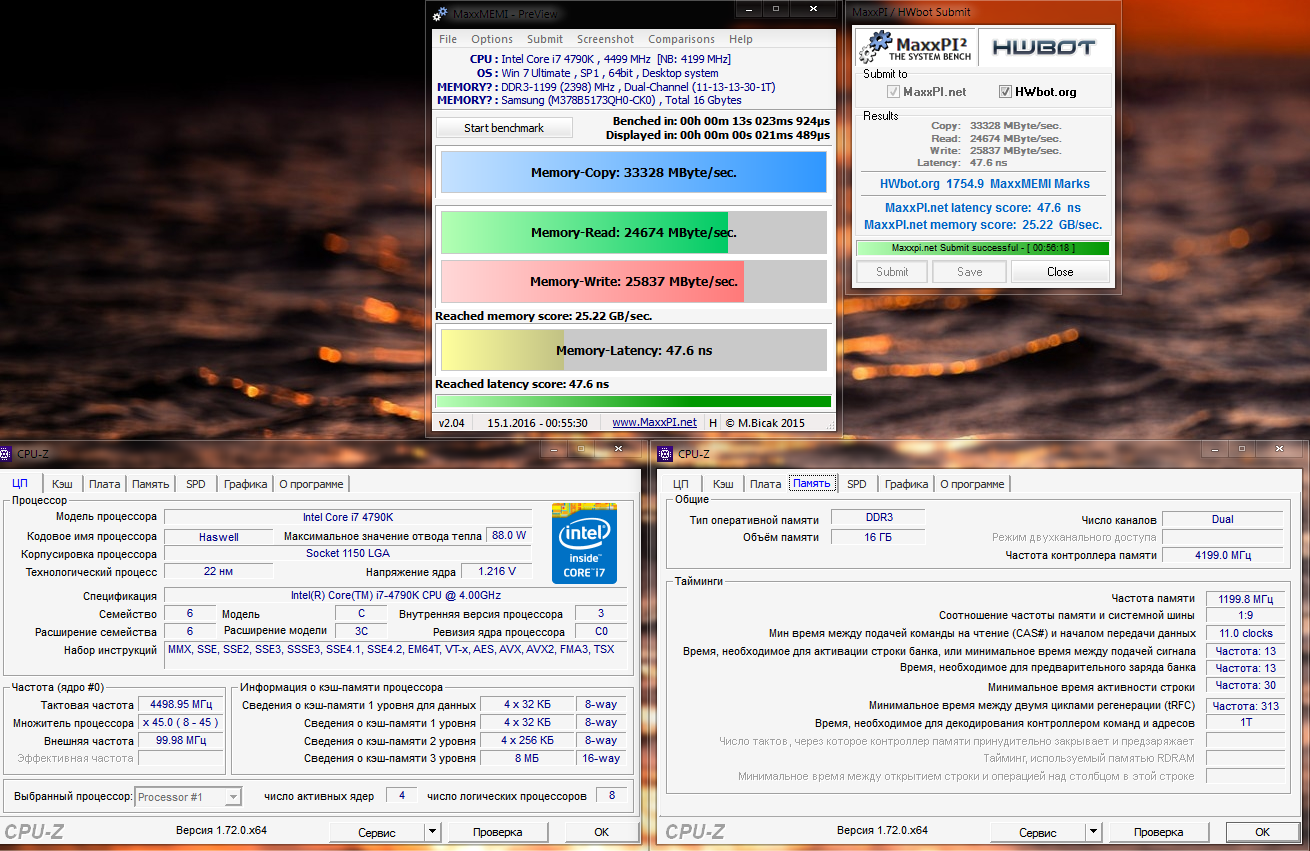
Task: Open Графика tab in CPU-Z processor window
Action: 246,484
